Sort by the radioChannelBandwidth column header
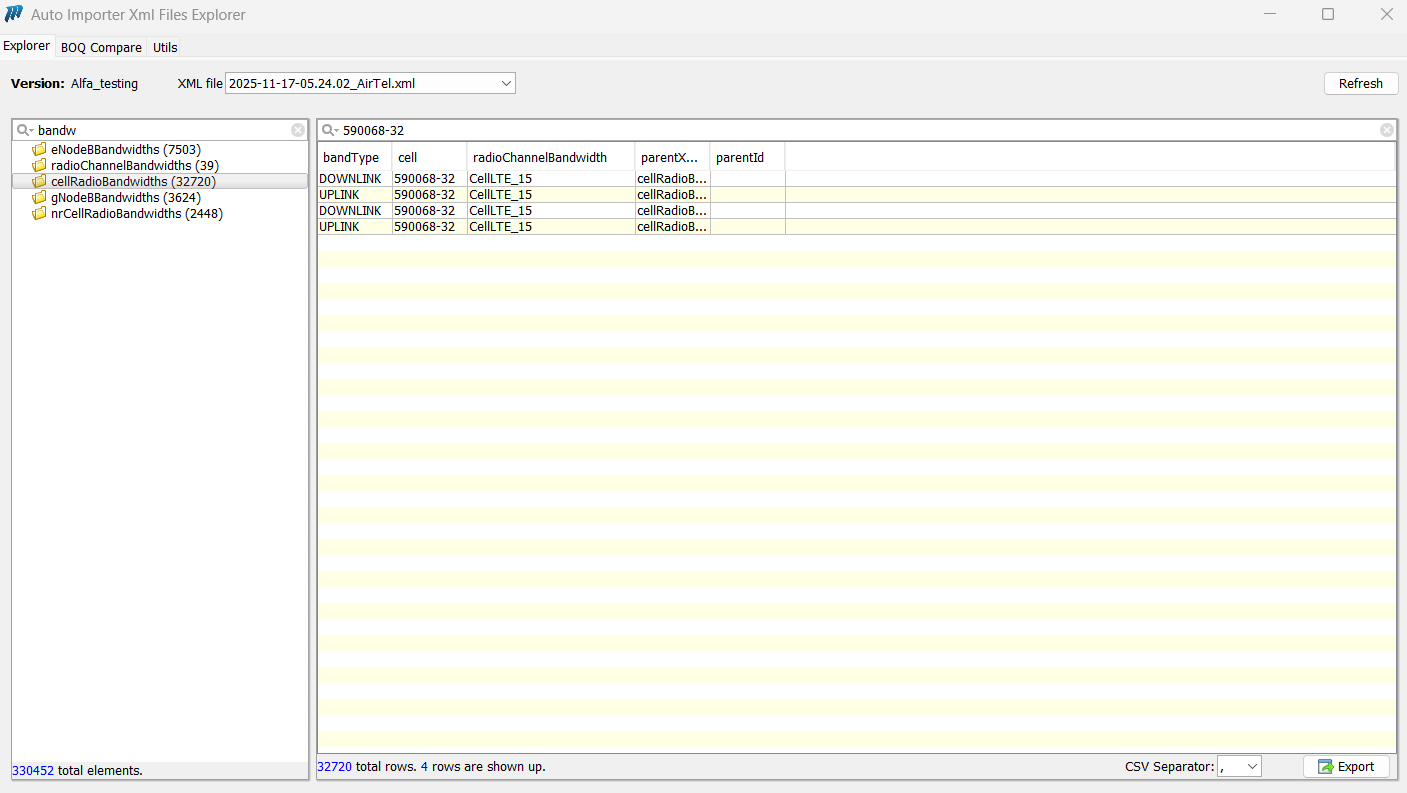The height and width of the screenshot is (793, 1407). click(540, 157)
